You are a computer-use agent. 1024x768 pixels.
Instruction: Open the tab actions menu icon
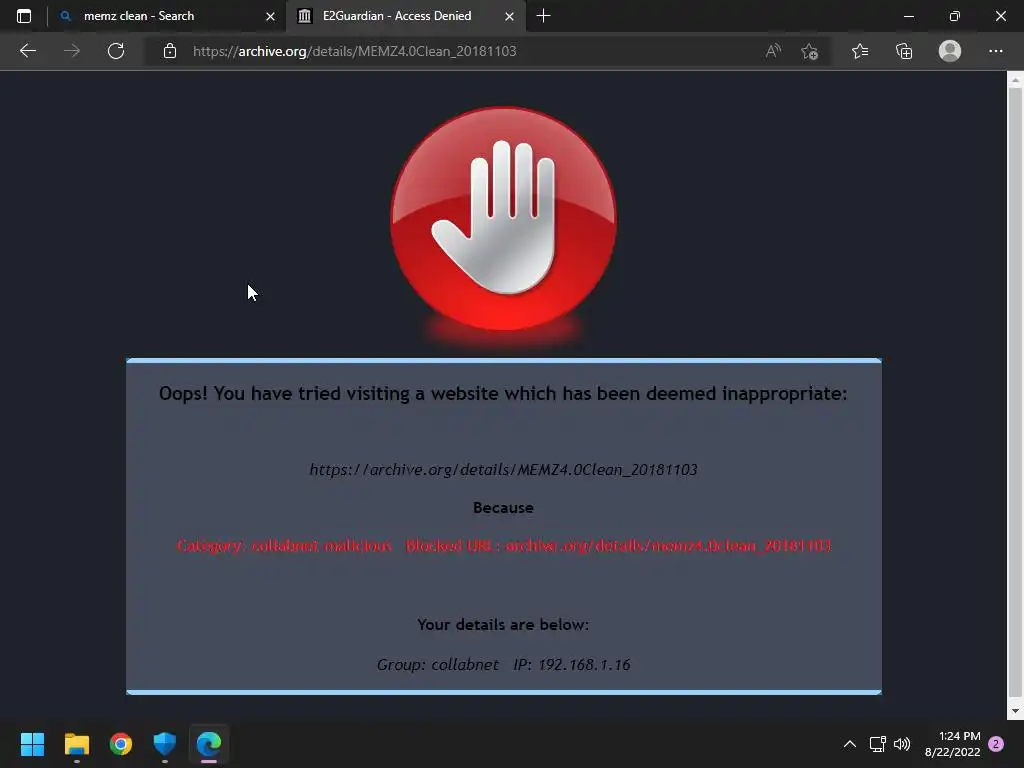pos(24,16)
